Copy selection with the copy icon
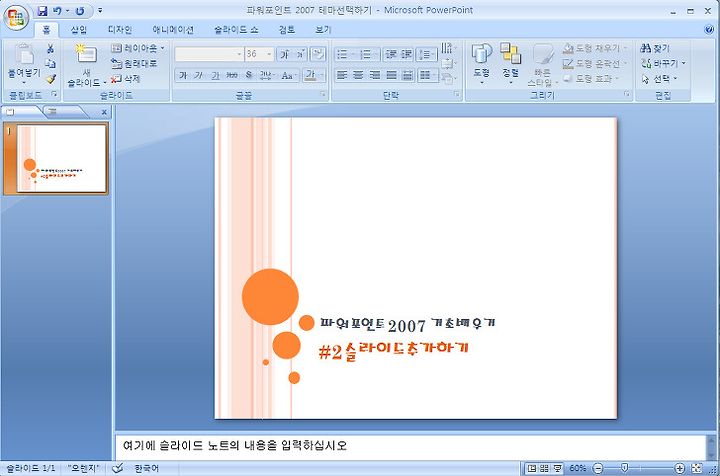The image size is (720, 476). 50,63
